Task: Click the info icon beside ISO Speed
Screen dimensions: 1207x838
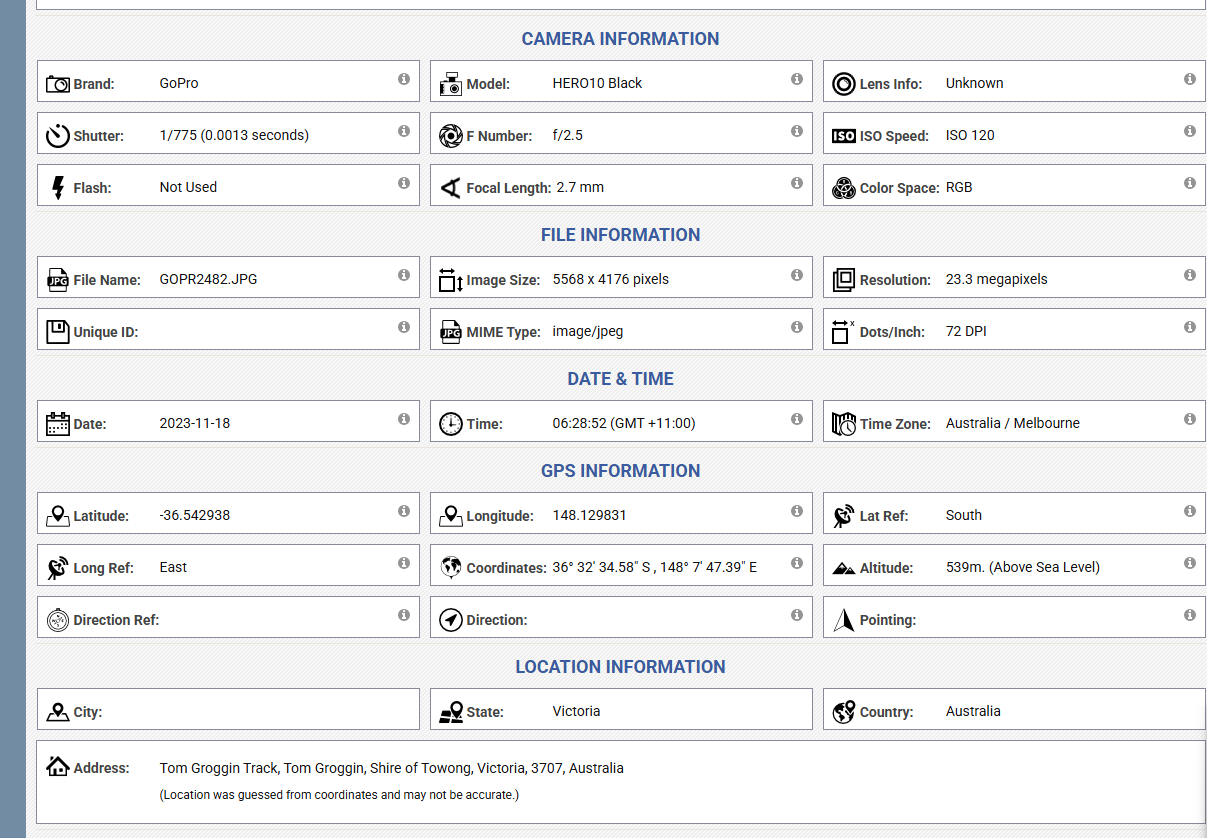Action: click(x=1190, y=131)
